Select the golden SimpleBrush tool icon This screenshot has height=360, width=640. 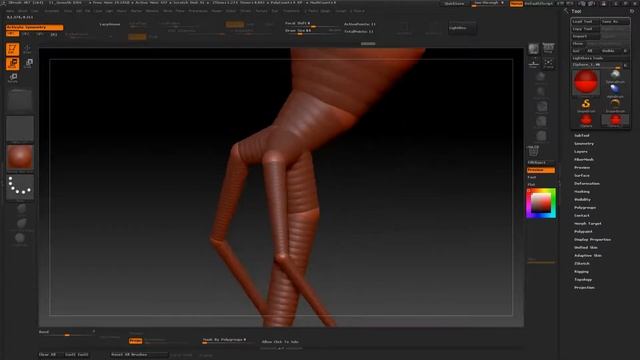click(586, 105)
